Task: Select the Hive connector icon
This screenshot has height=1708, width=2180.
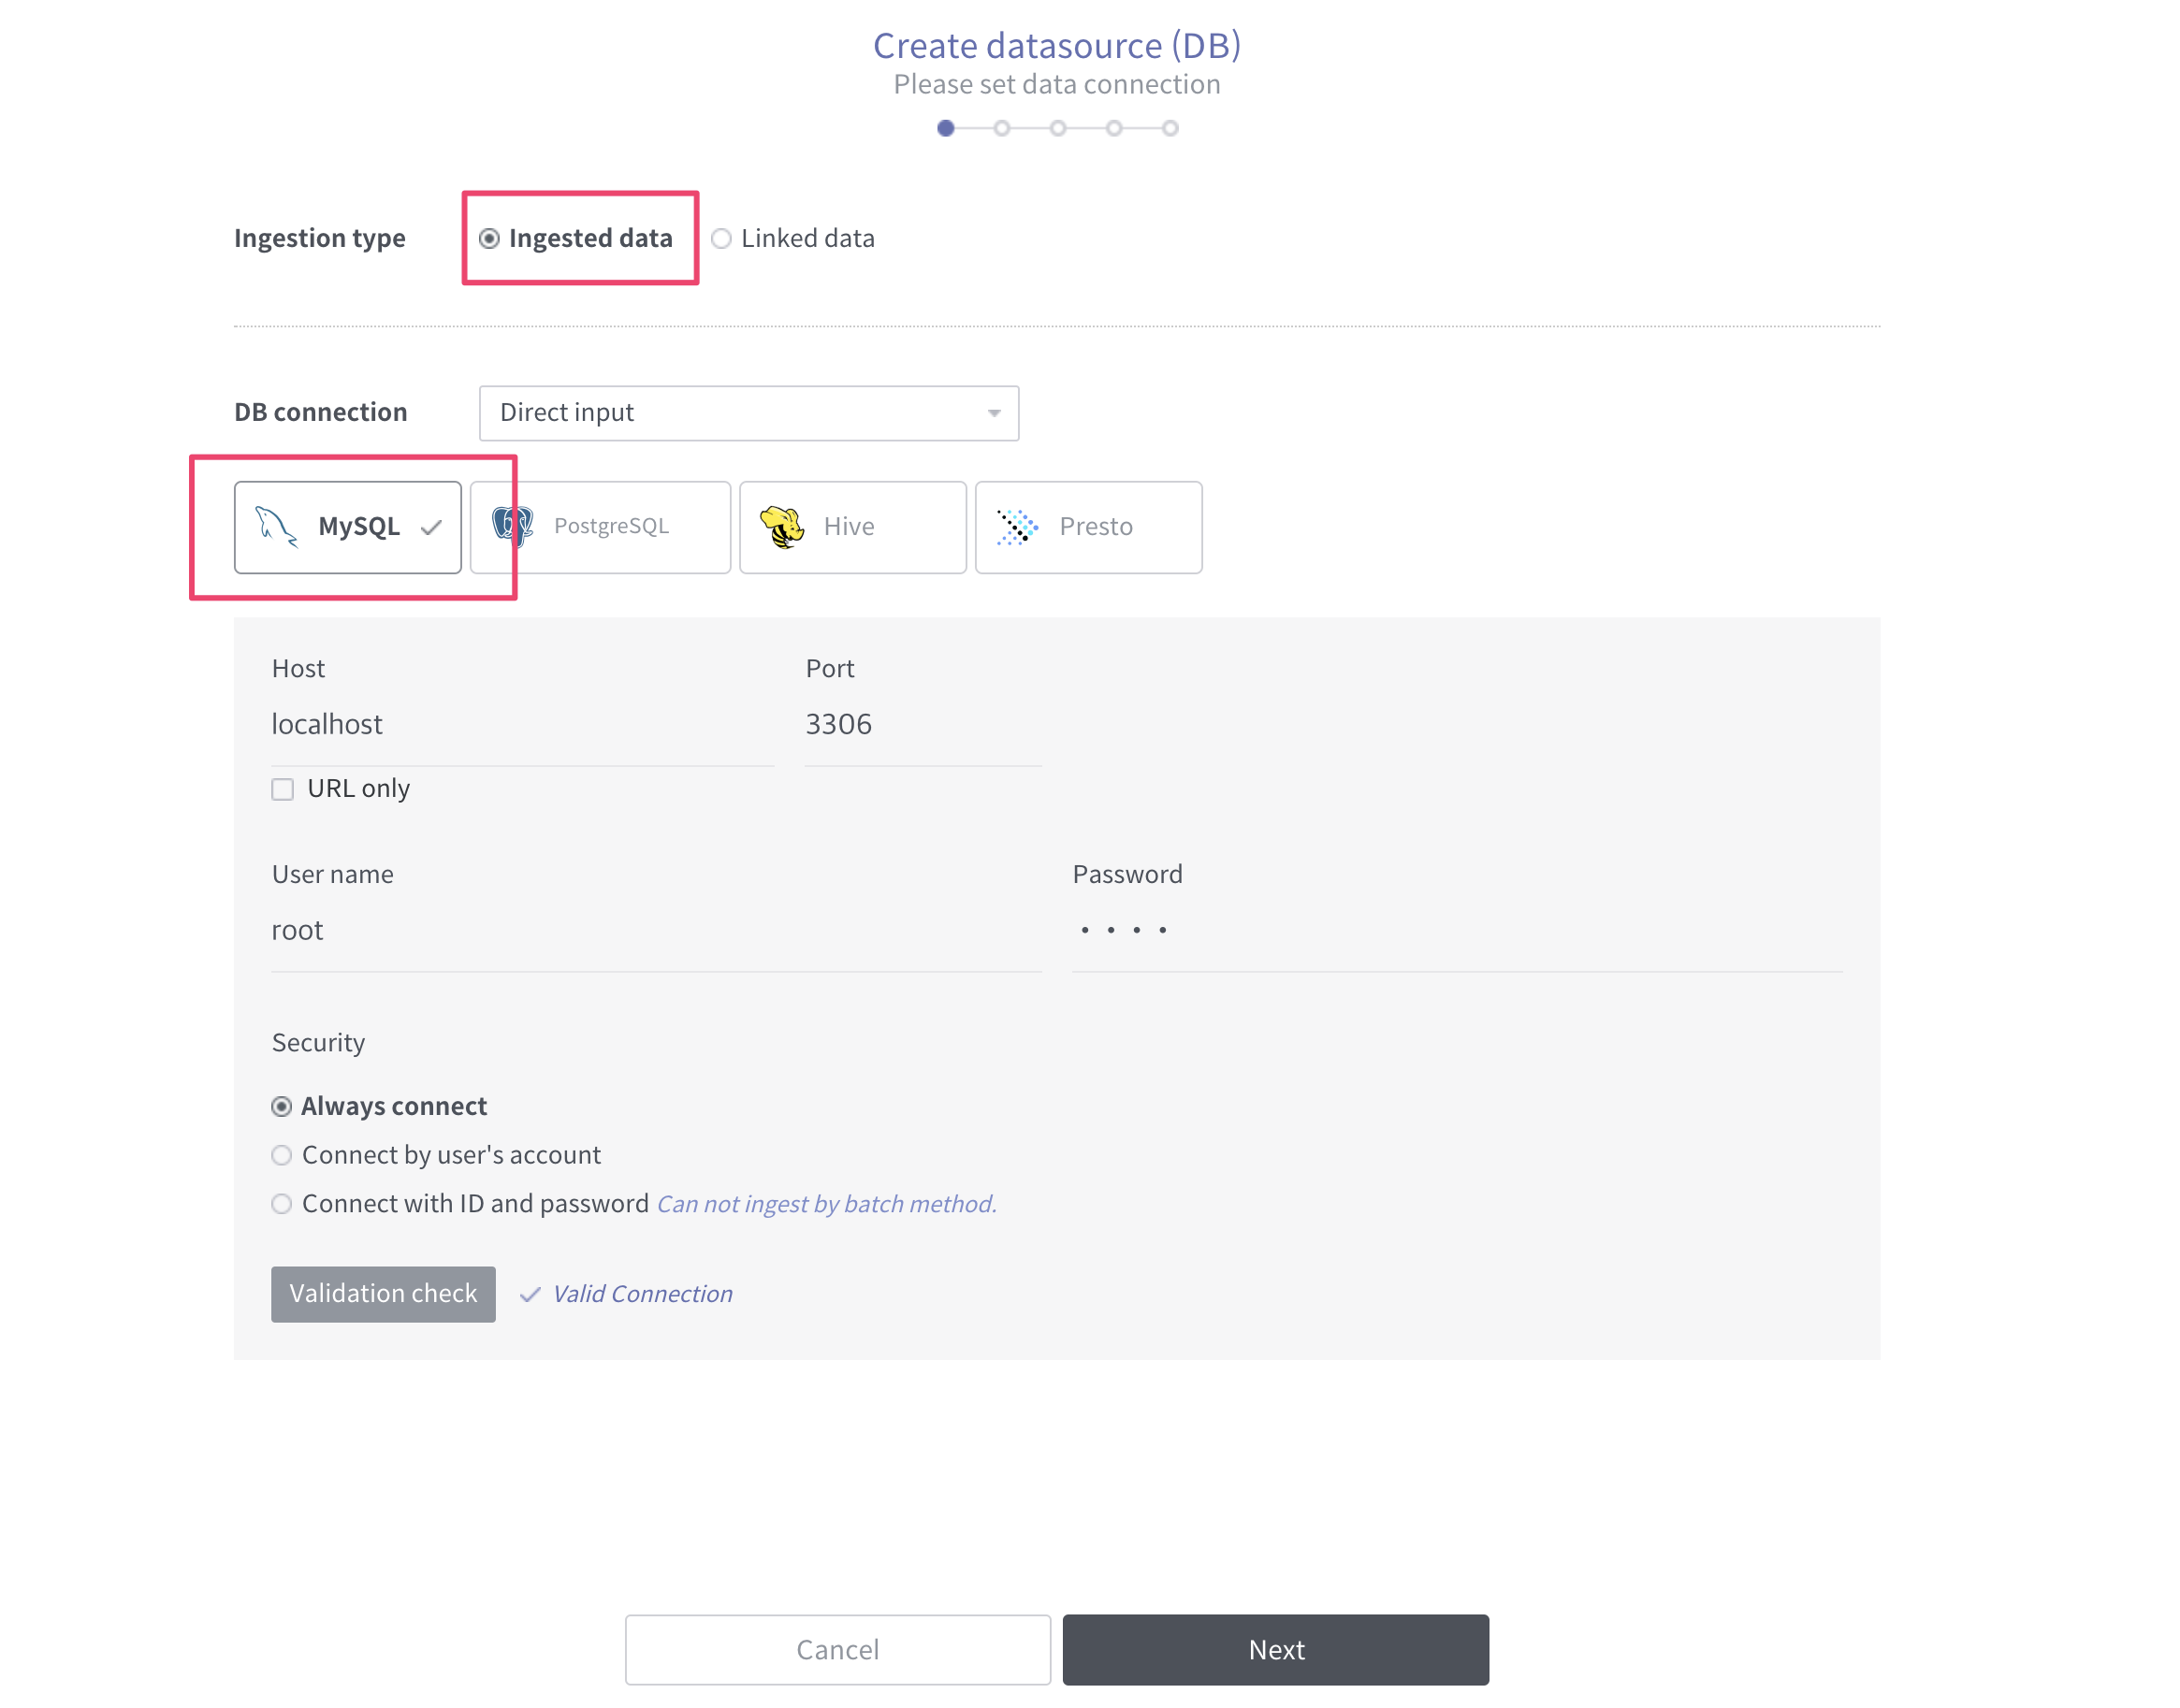Action: coord(782,527)
